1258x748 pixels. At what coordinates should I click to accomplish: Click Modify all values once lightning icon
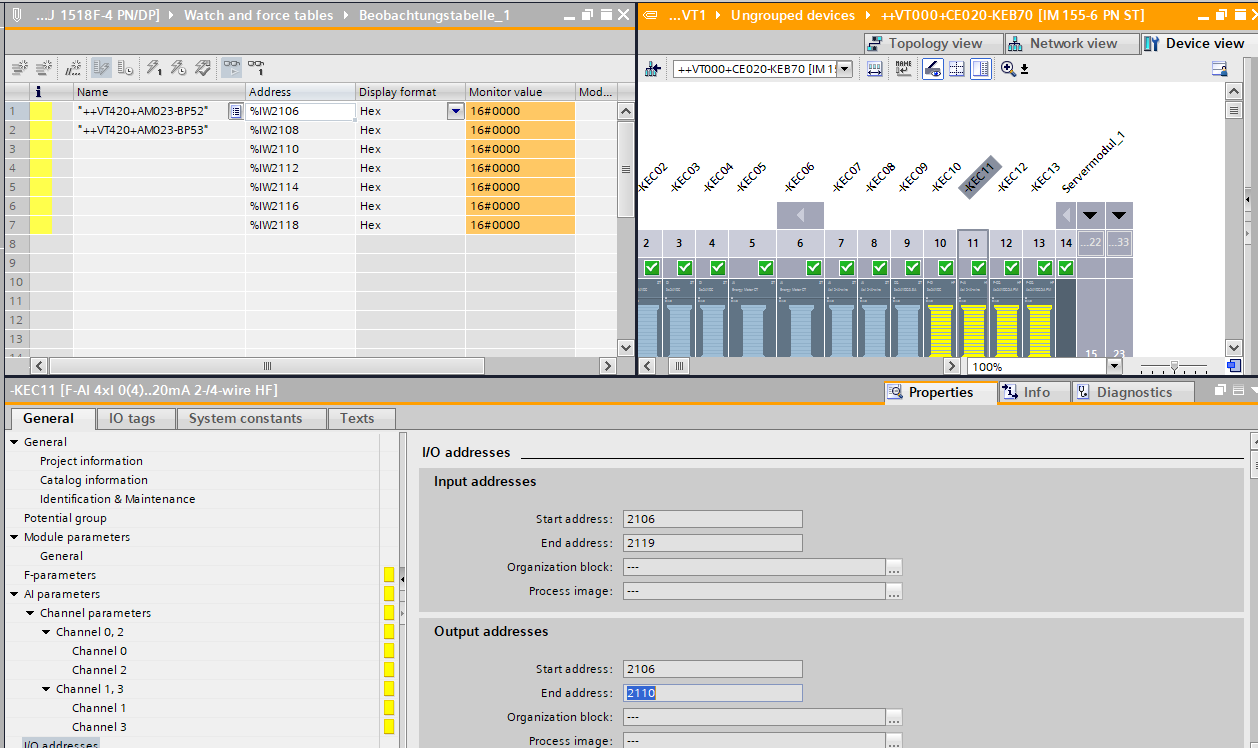point(154,68)
